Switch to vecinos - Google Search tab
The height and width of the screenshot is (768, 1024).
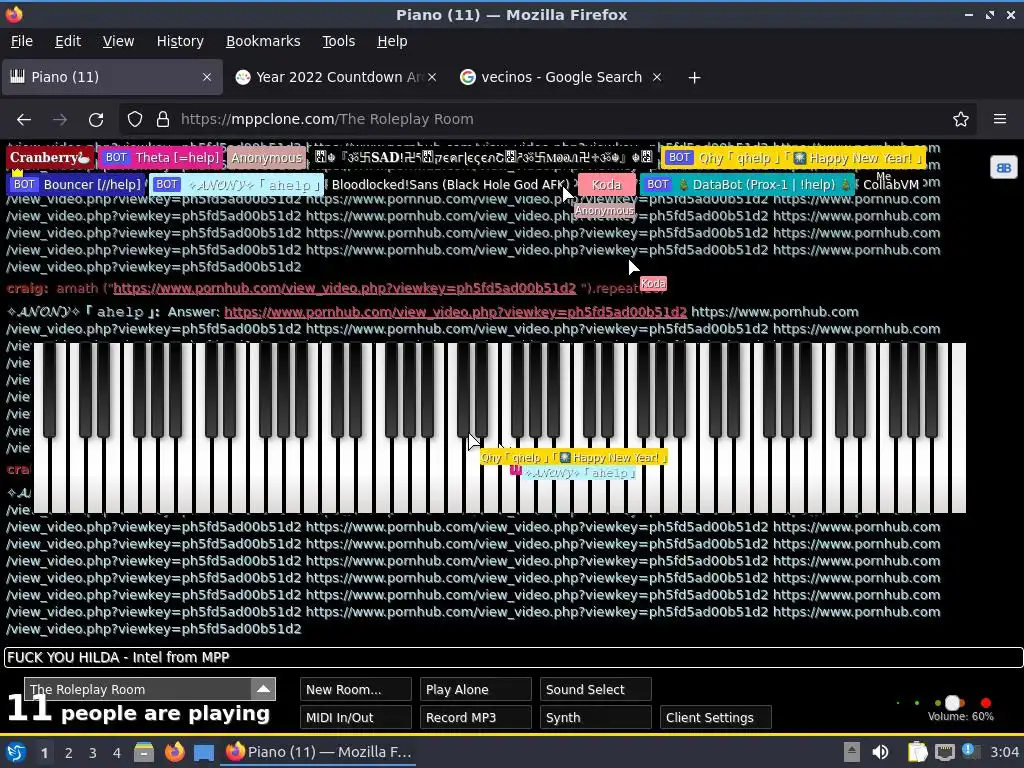coord(561,77)
